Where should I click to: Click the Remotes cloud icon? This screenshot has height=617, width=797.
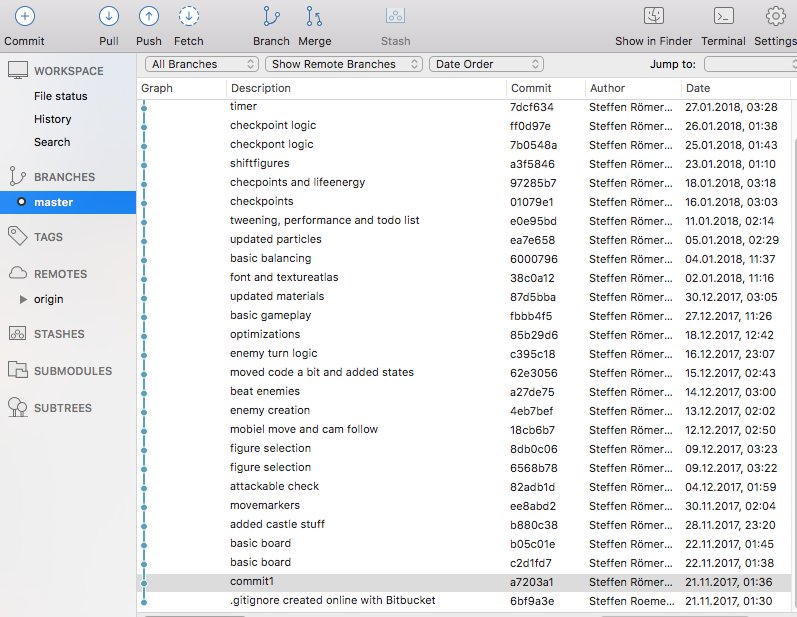pyautogui.click(x=18, y=273)
